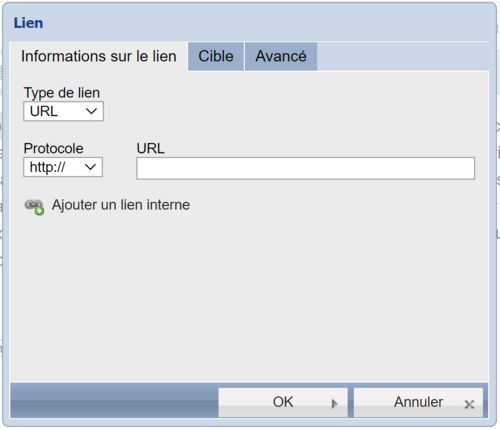This screenshot has height=429, width=500.
Task: Click the URL label above the field
Action: click(x=150, y=148)
